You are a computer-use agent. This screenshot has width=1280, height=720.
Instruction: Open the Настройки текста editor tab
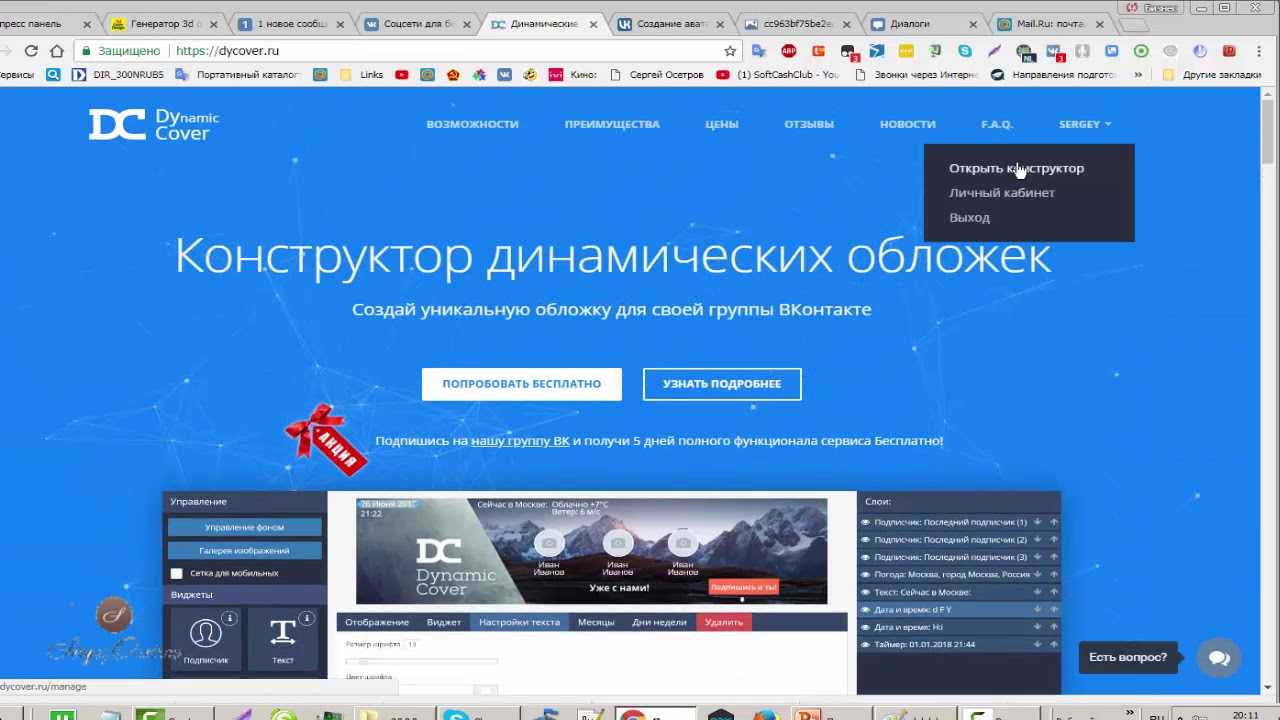[x=519, y=622]
